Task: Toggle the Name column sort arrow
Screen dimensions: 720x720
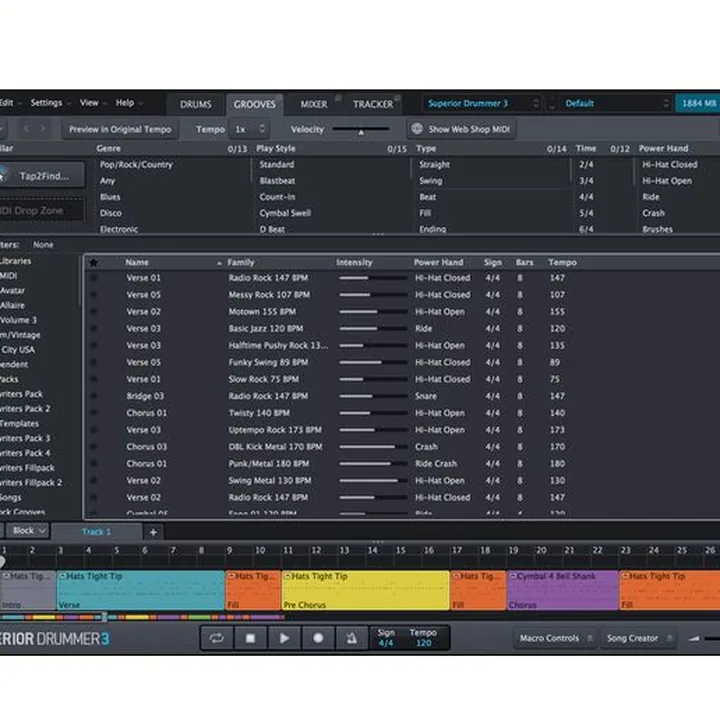Action: point(219,263)
